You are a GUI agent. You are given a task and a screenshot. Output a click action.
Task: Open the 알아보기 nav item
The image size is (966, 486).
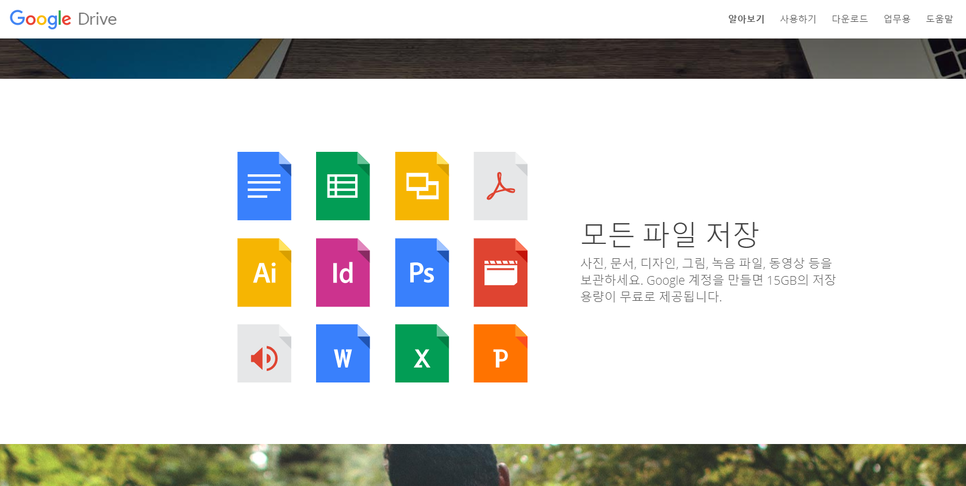point(746,19)
